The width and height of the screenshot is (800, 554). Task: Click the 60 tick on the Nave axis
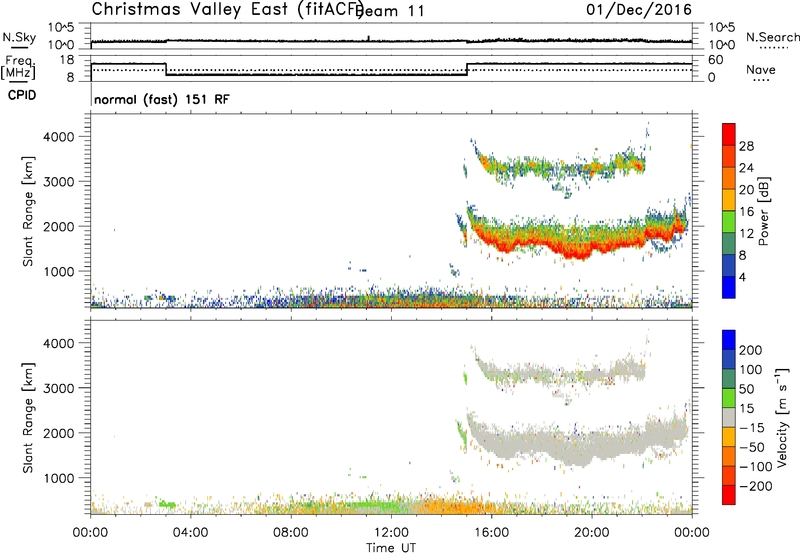point(716,60)
